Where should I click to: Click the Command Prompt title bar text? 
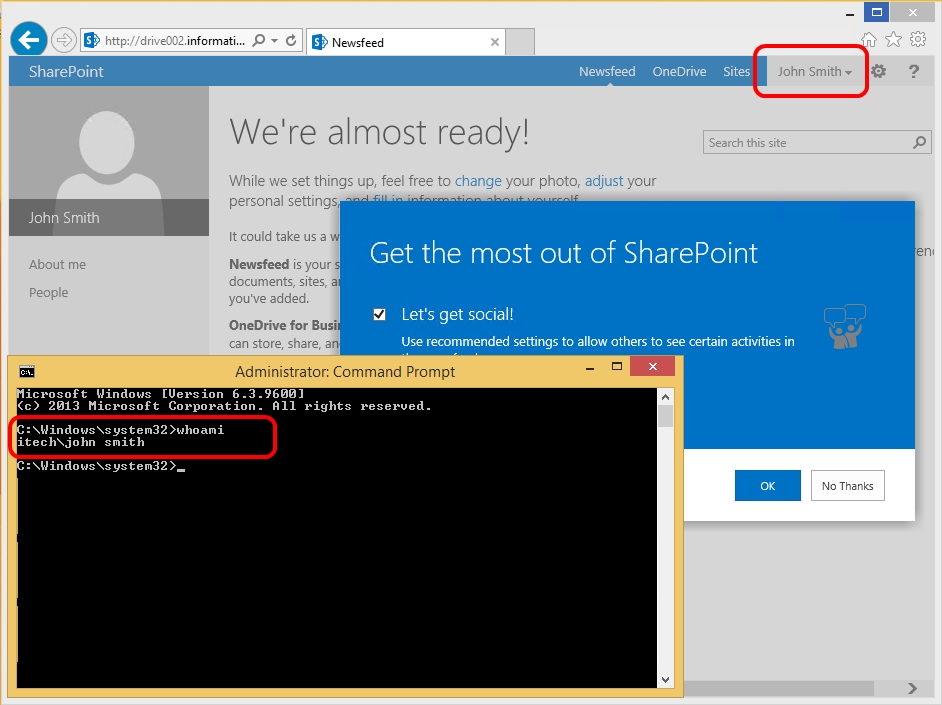click(x=345, y=372)
